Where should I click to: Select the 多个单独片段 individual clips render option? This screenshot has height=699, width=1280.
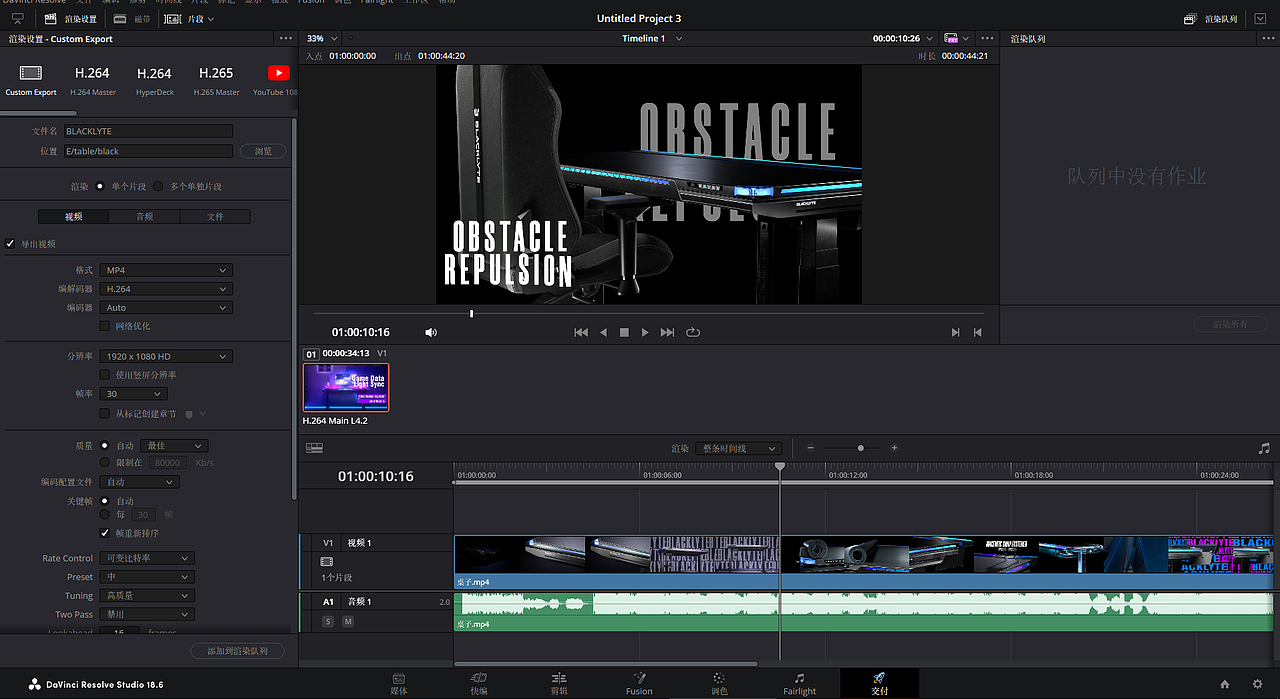point(158,186)
